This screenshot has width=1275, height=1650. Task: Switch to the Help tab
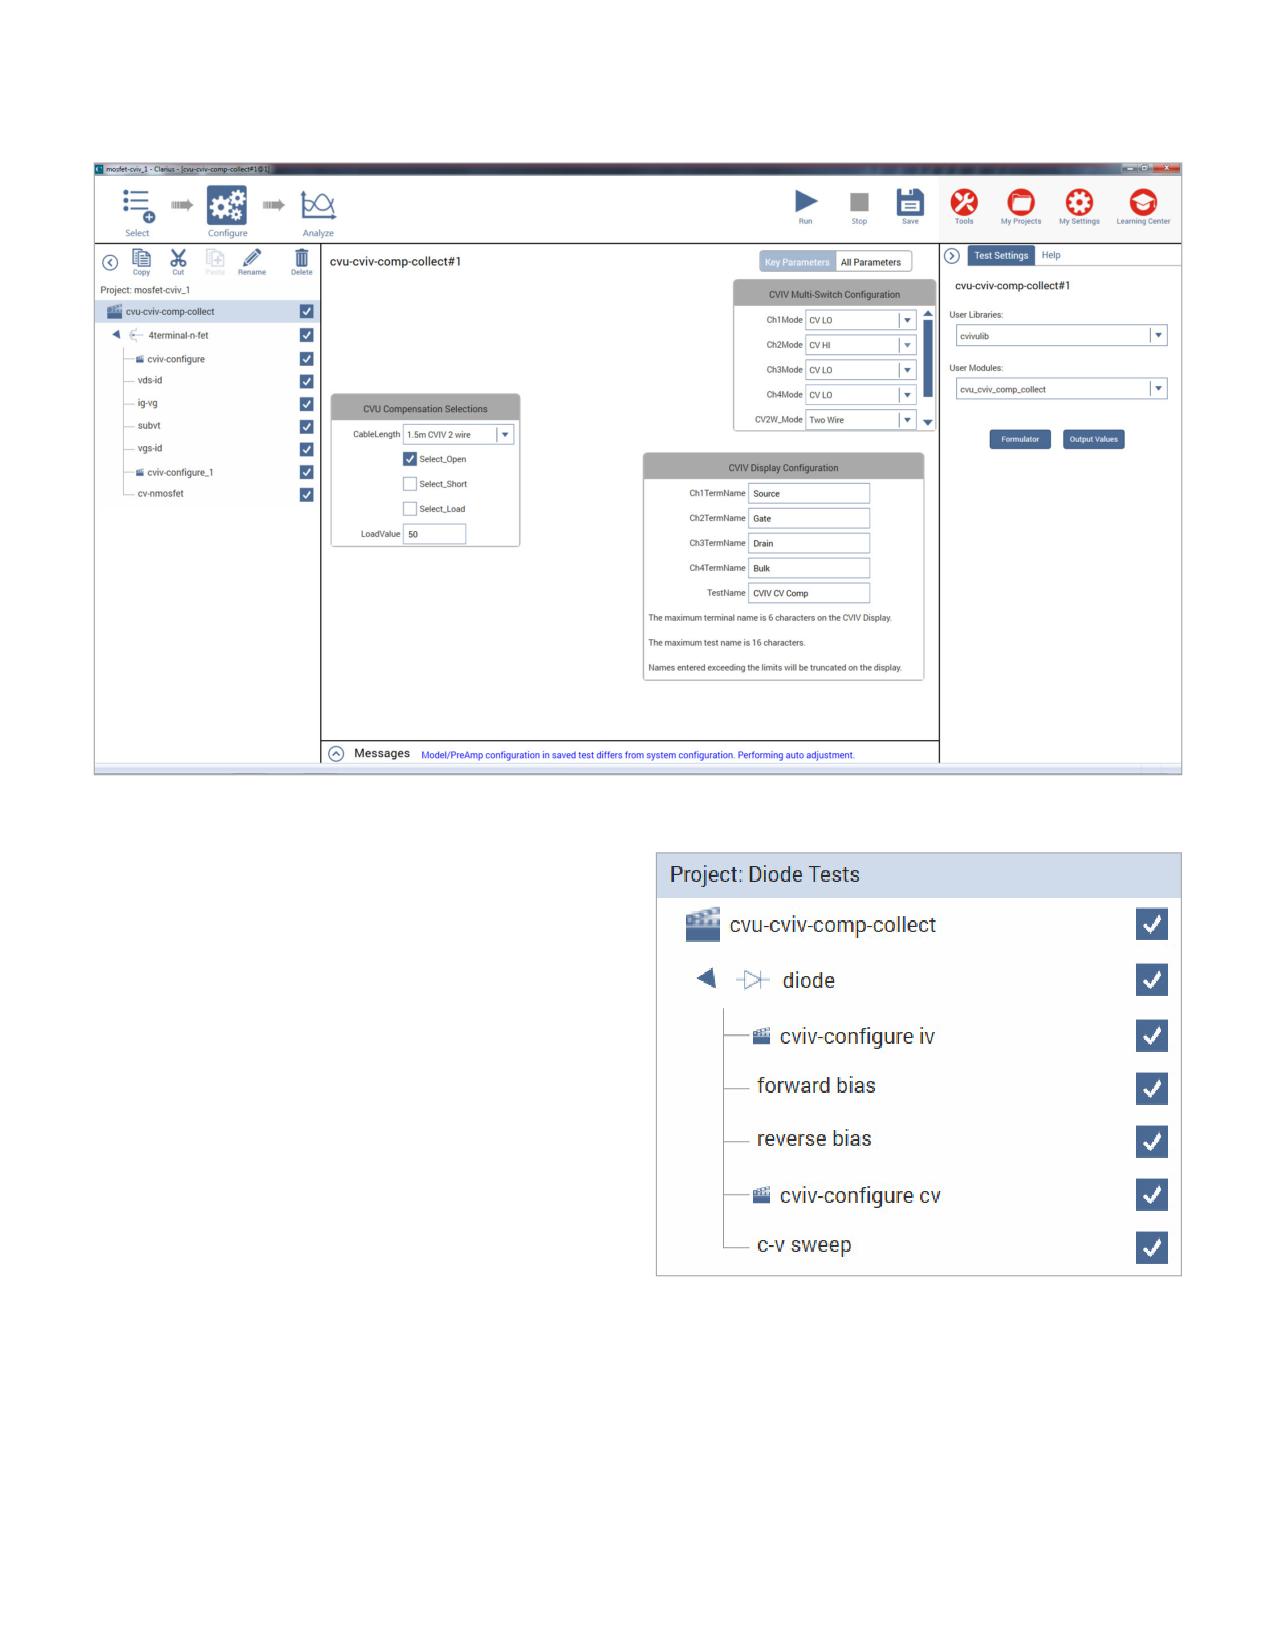[x=1051, y=255]
